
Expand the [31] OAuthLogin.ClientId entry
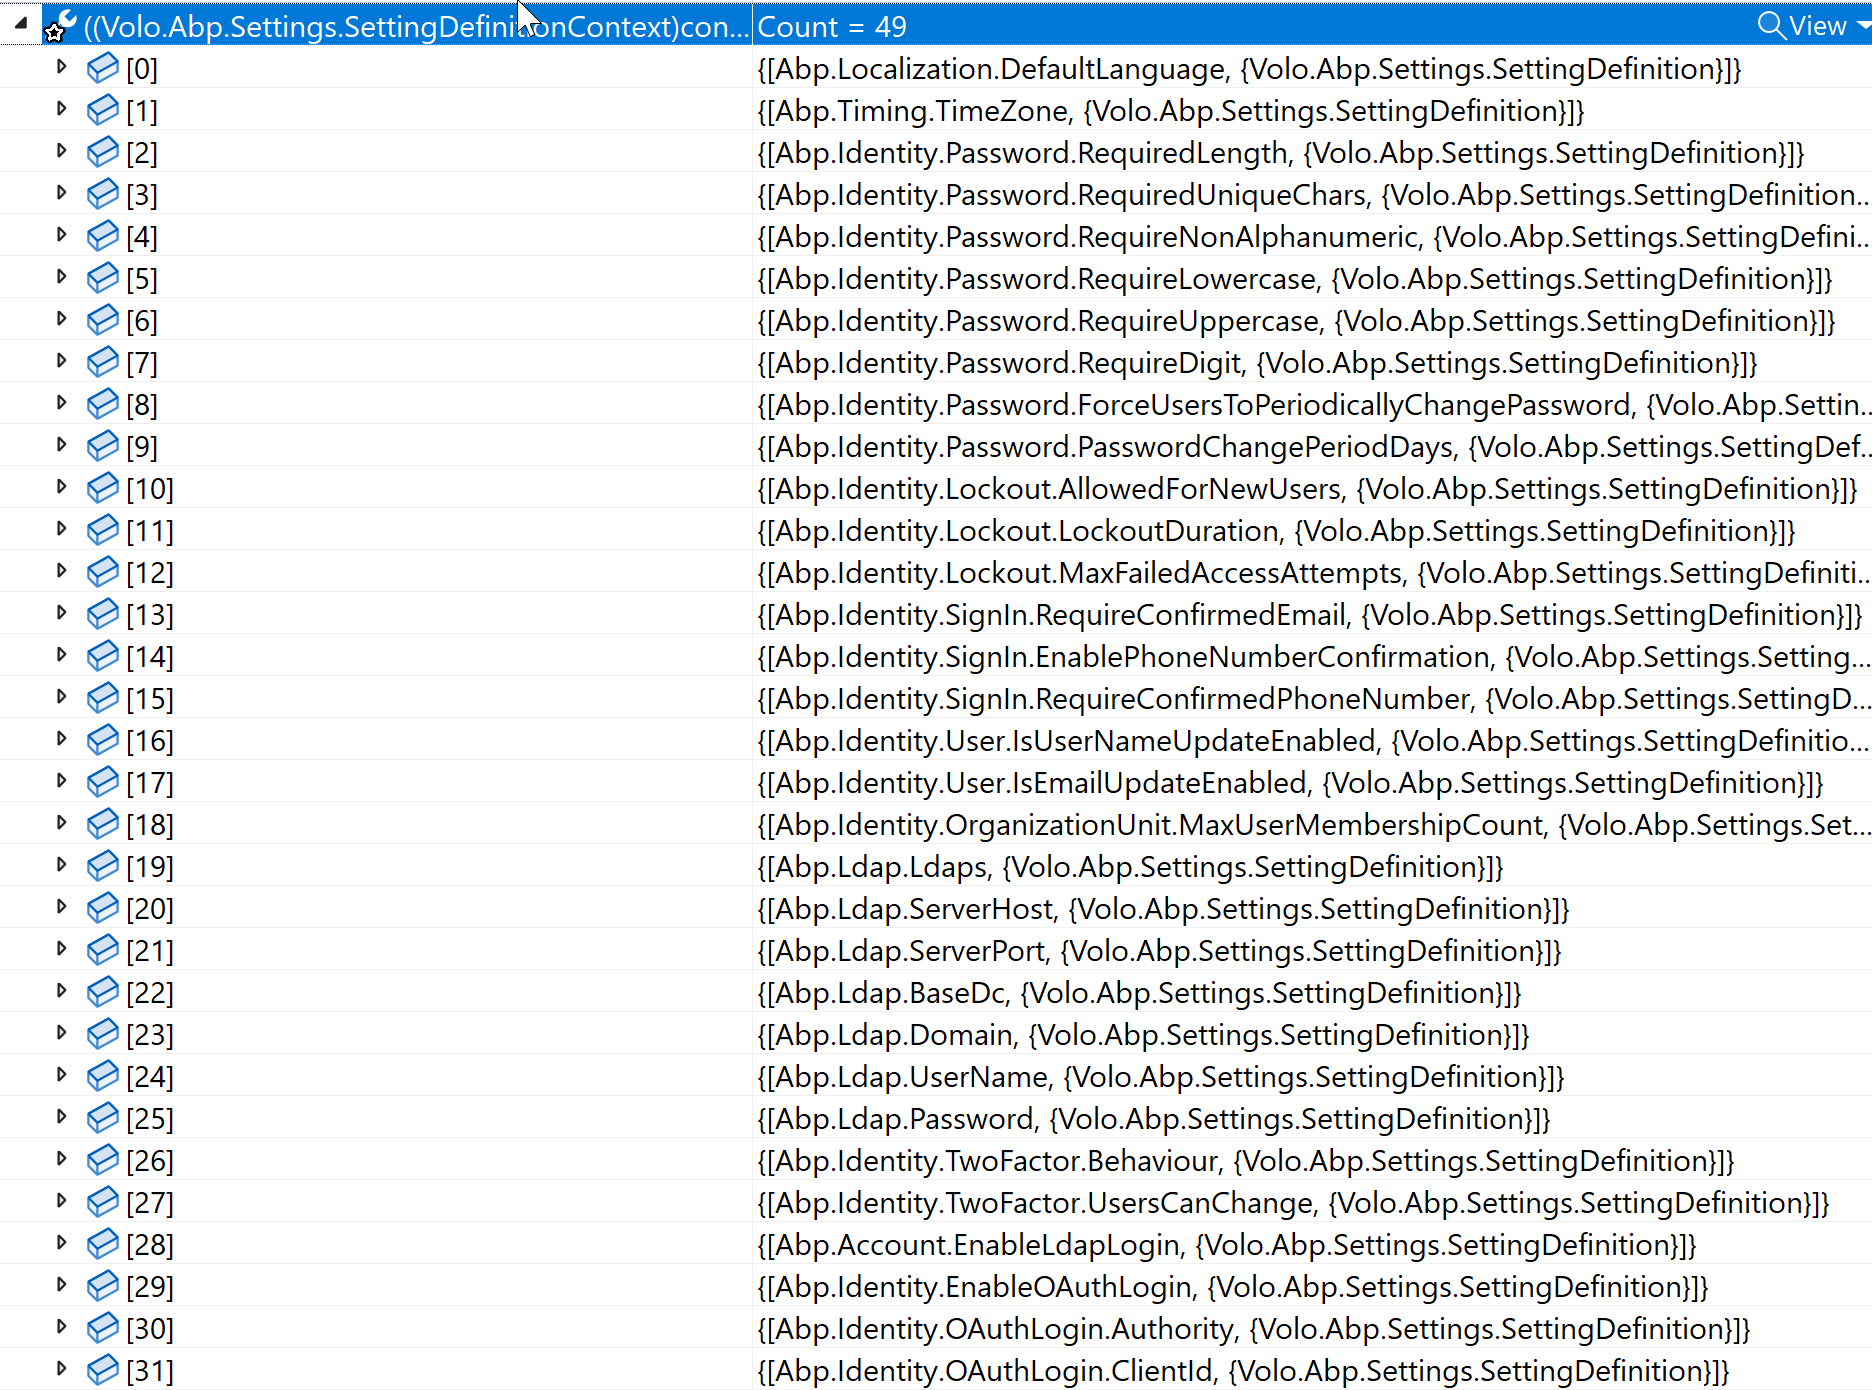point(61,1369)
